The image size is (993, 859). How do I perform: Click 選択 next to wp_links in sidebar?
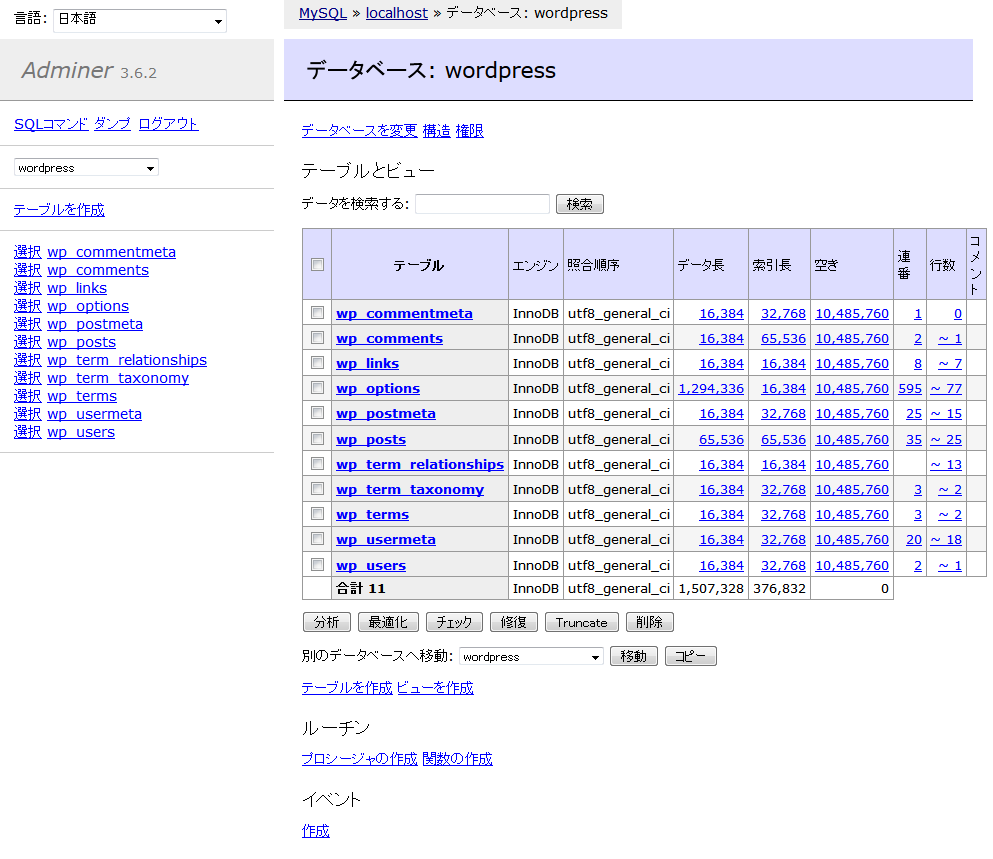[x=27, y=288]
